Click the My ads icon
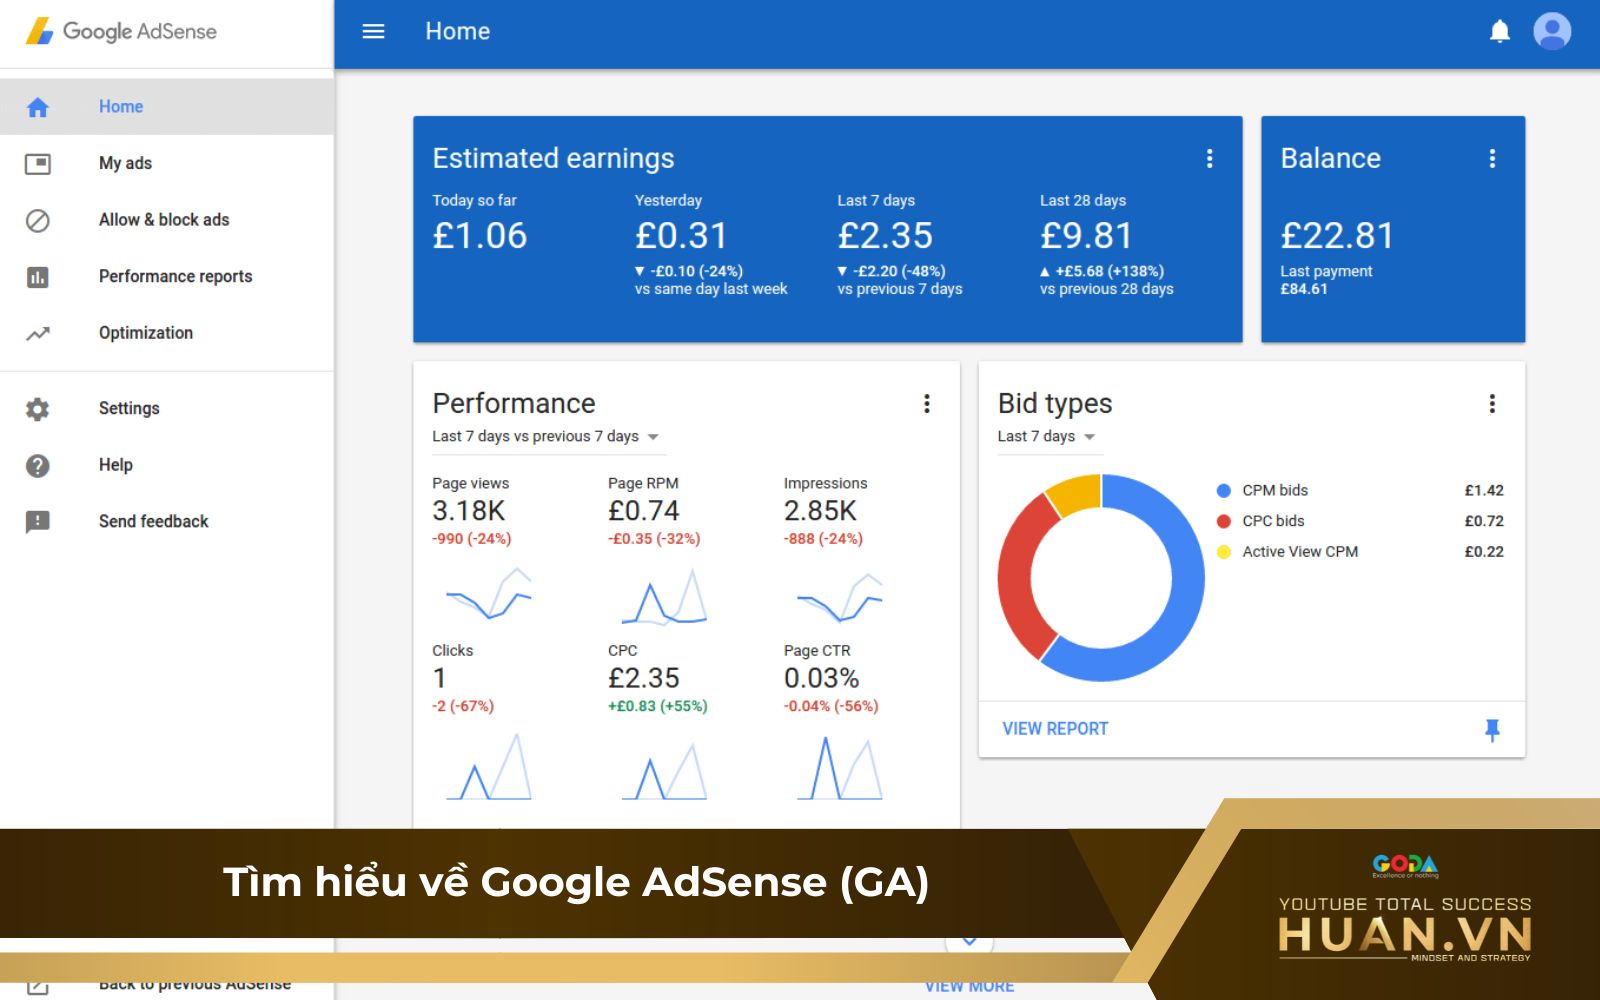 point(38,163)
